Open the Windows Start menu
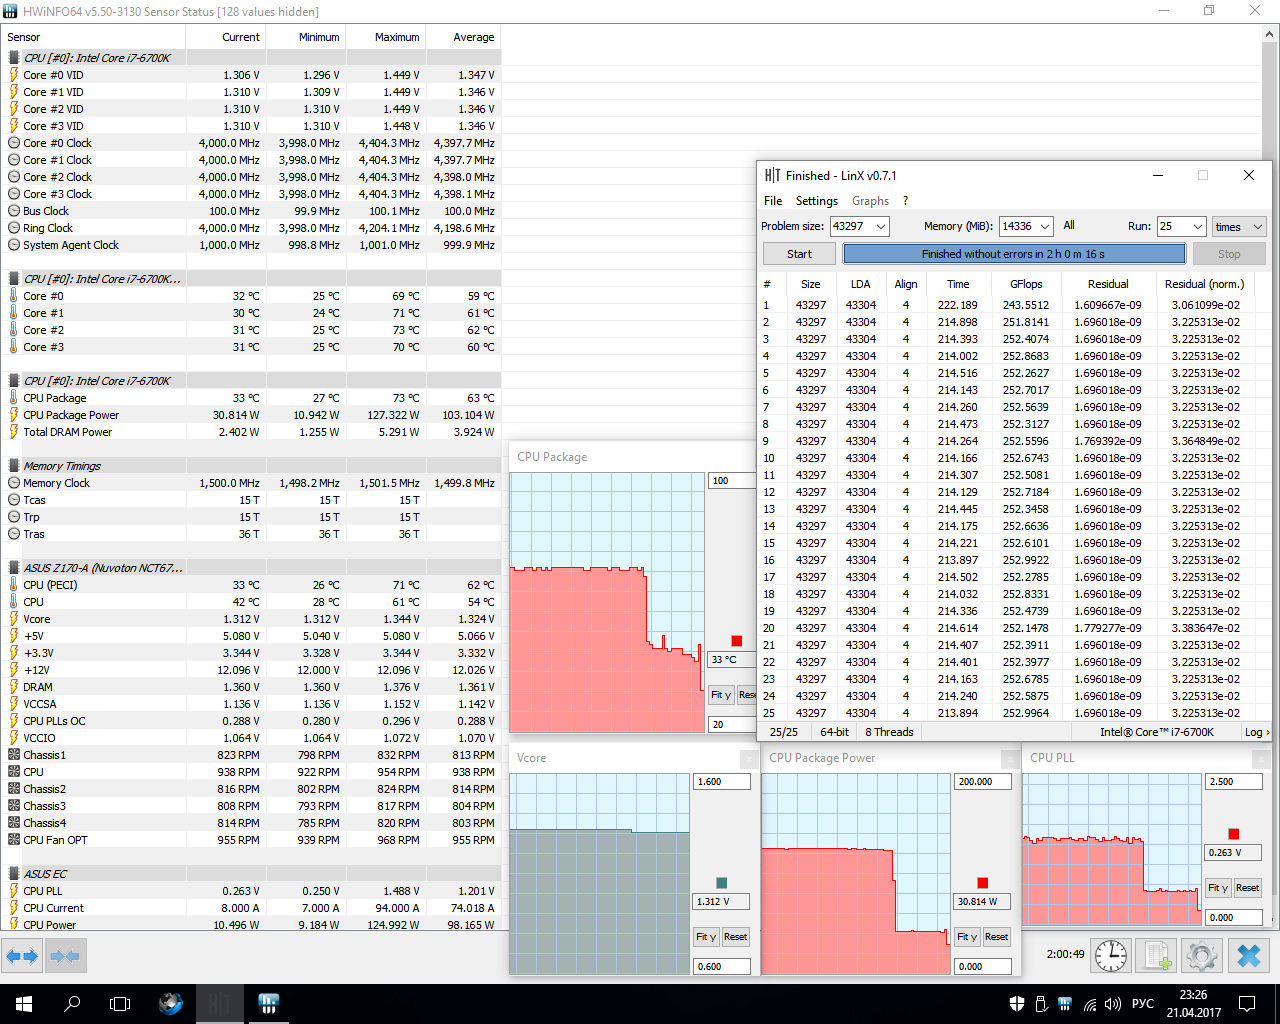The width and height of the screenshot is (1280, 1024). (24, 1004)
